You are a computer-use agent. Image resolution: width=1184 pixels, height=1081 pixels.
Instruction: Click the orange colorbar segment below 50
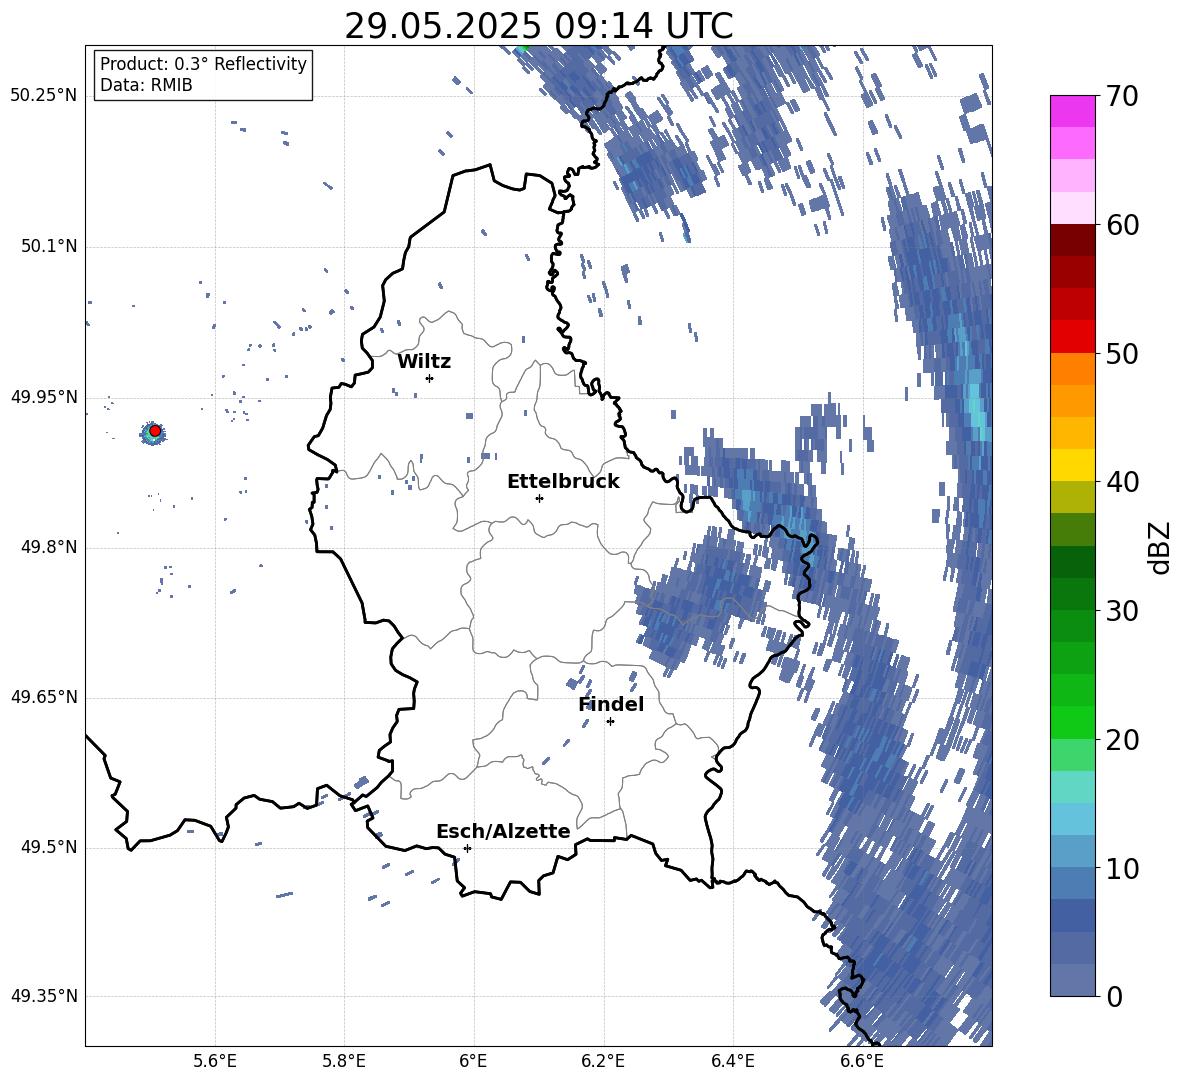1072,369
